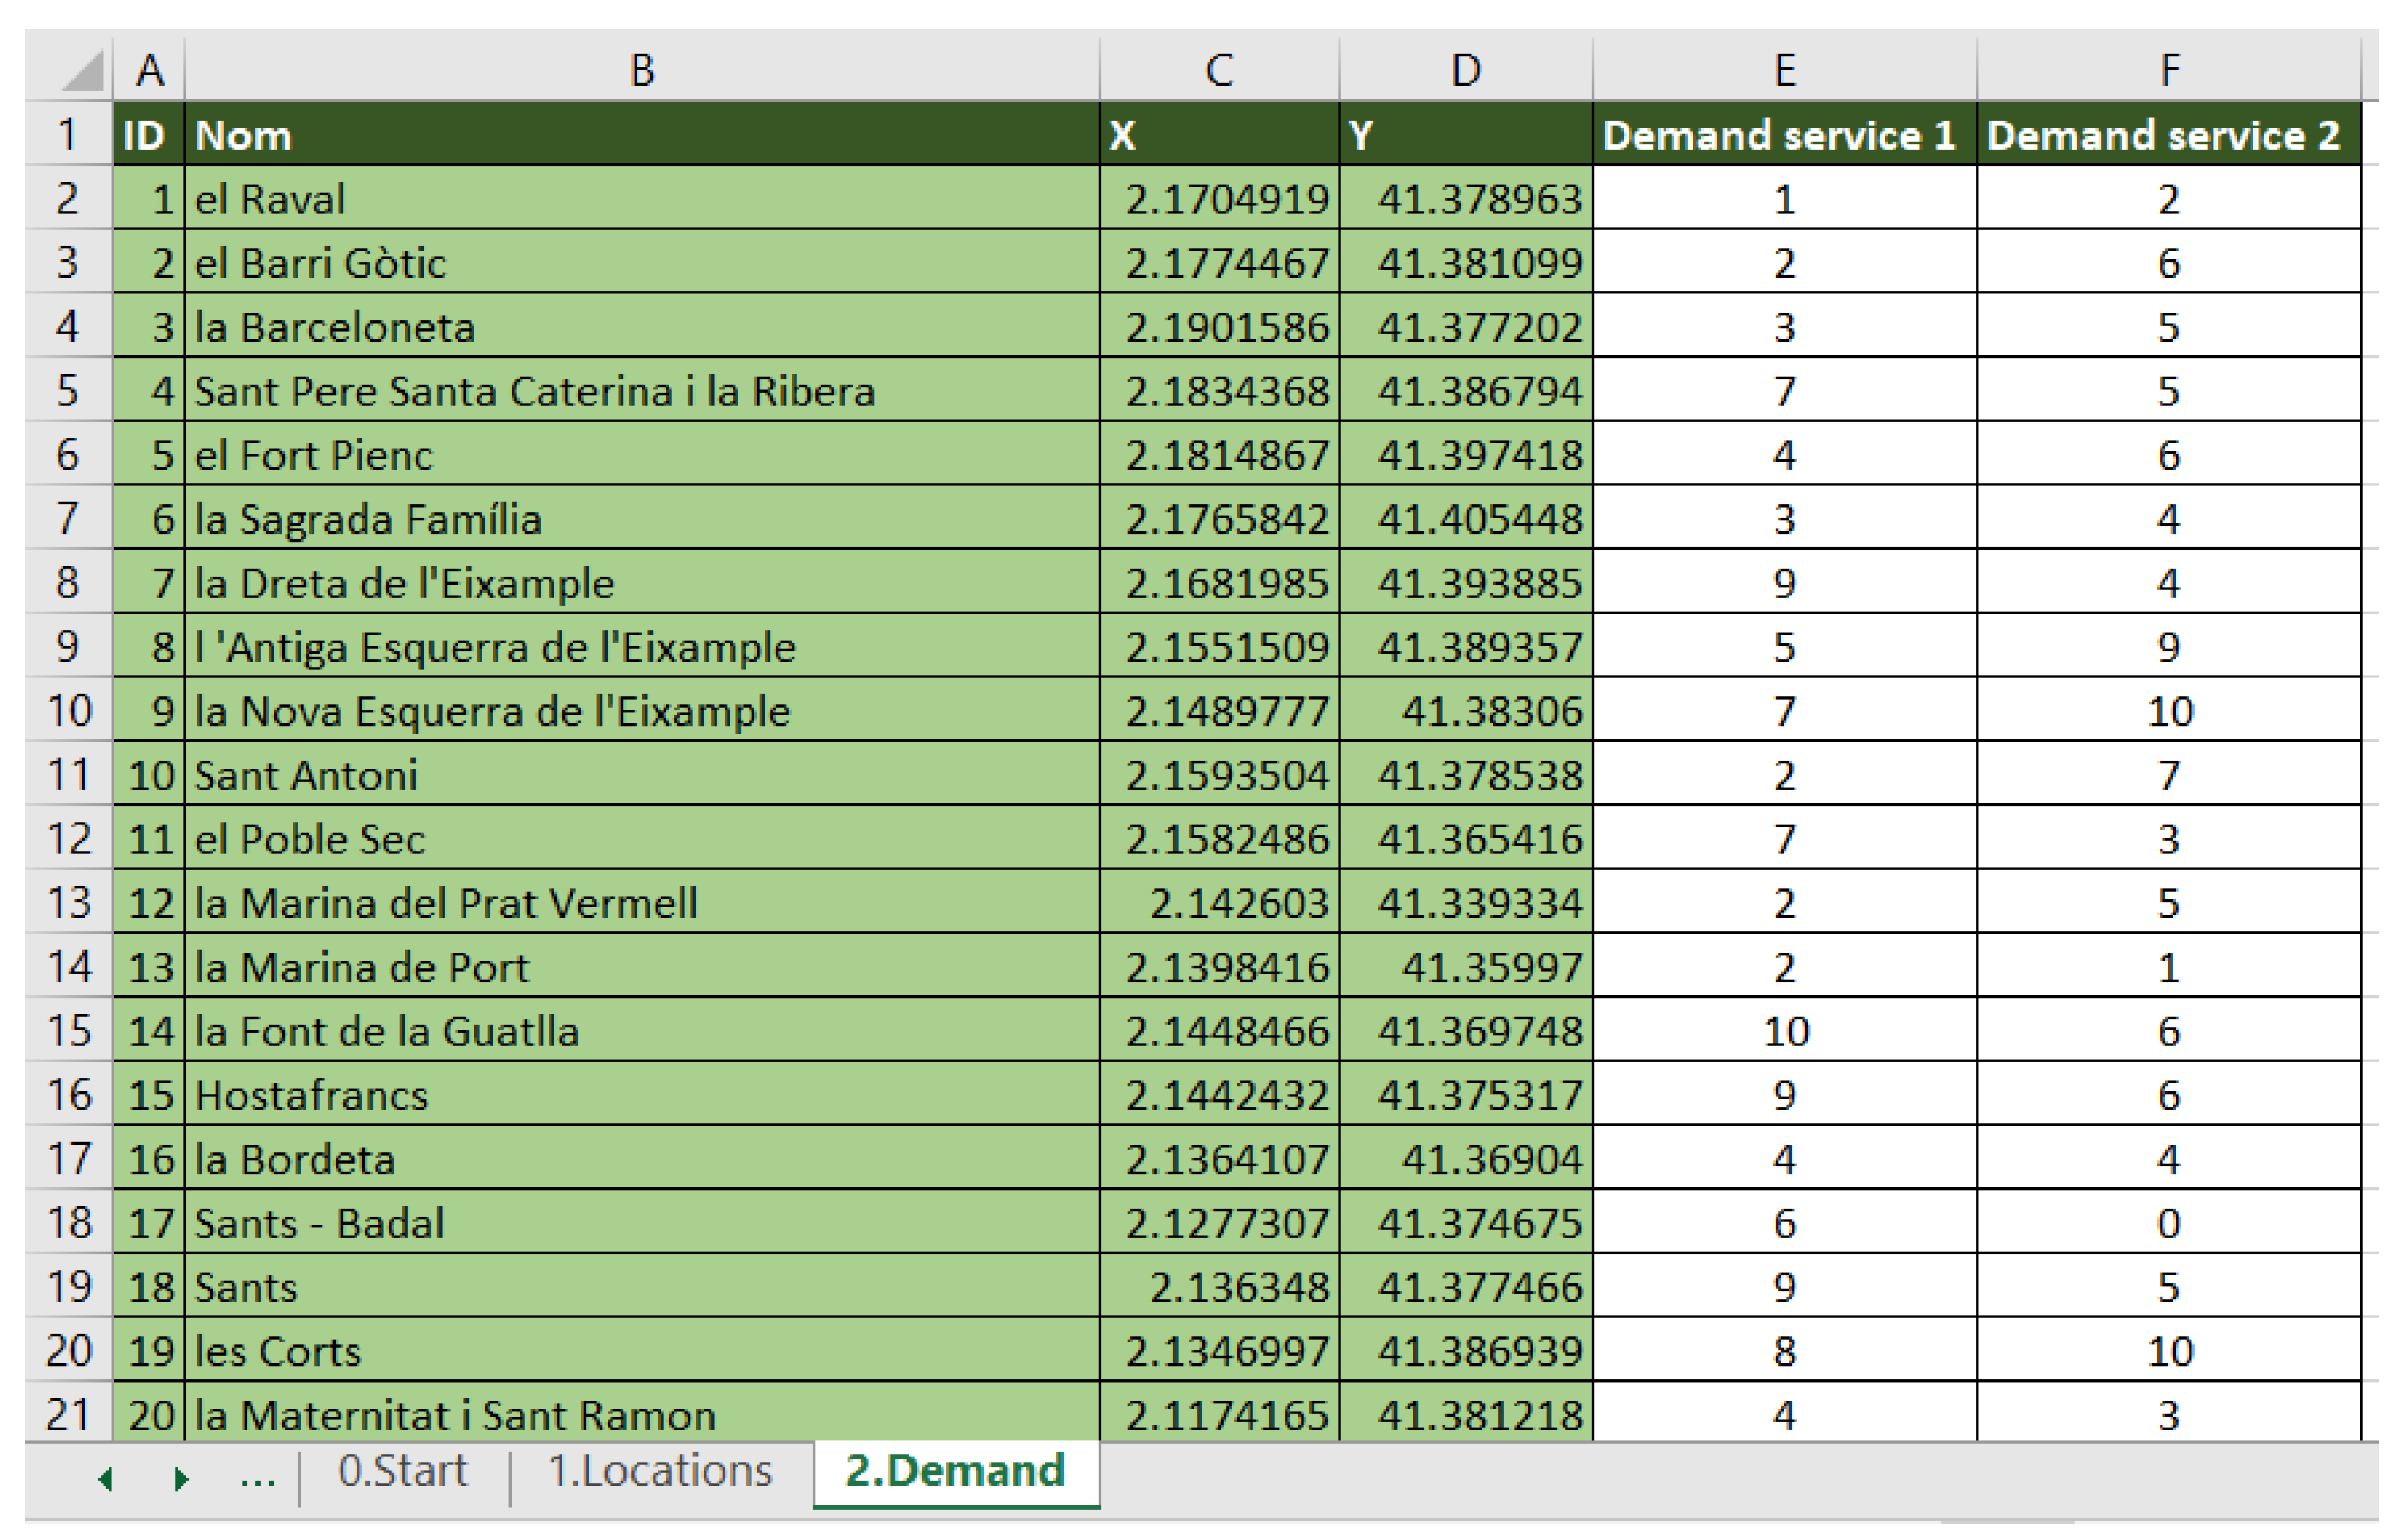This screenshot has width=2408, height=1534.
Task: Click X value 2.1704919
Action: 1219,198
